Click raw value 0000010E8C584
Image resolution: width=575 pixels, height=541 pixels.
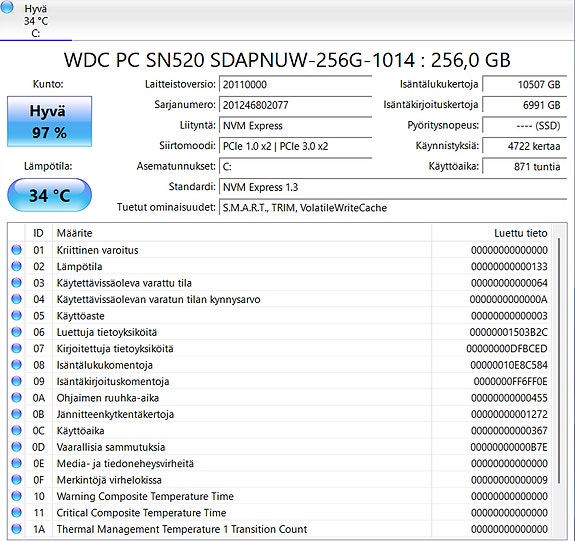coord(509,365)
